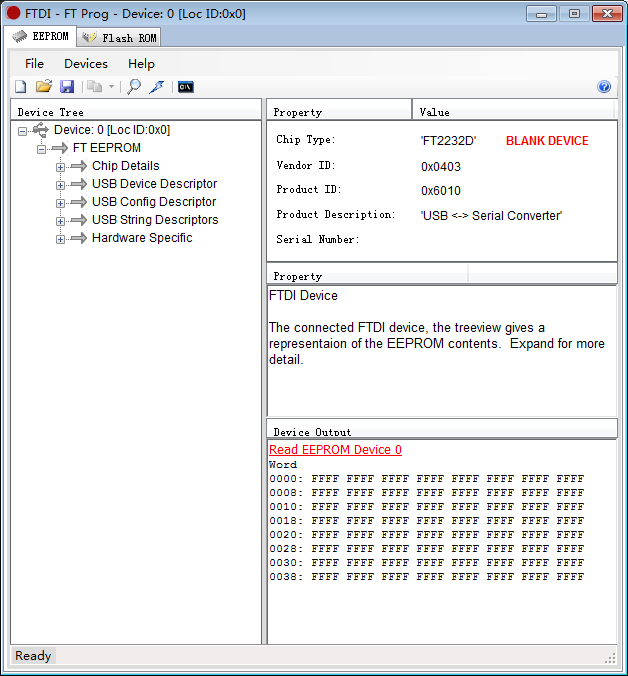Click the arrow icon beside Chip Details
This screenshot has width=628, height=676.
pyautogui.click(x=78, y=166)
